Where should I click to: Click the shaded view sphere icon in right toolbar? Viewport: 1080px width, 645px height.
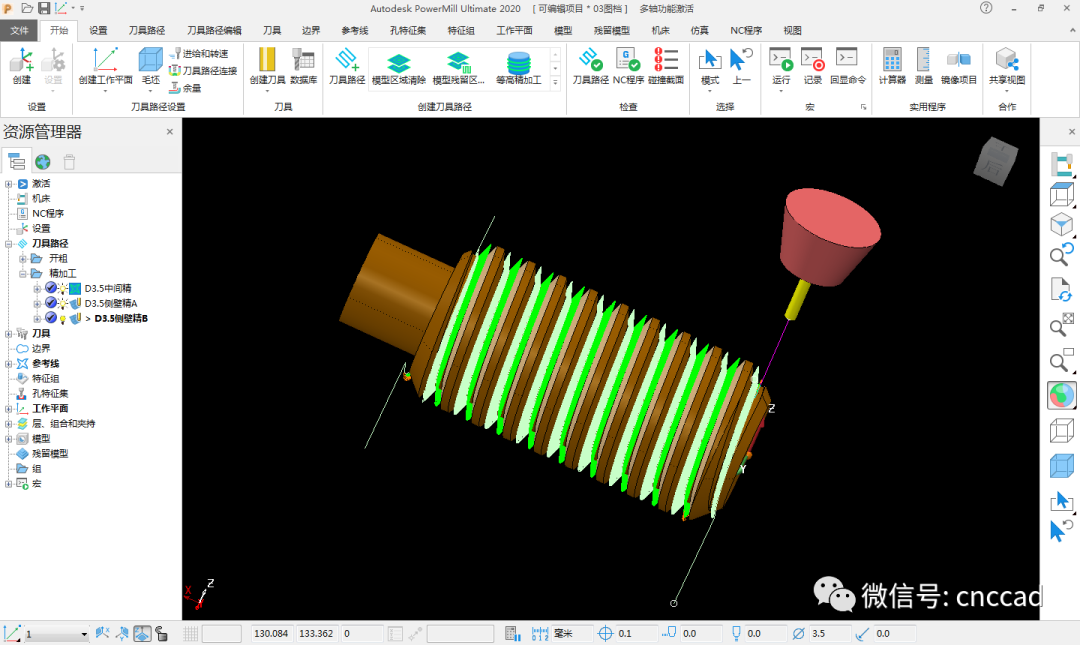1061,396
